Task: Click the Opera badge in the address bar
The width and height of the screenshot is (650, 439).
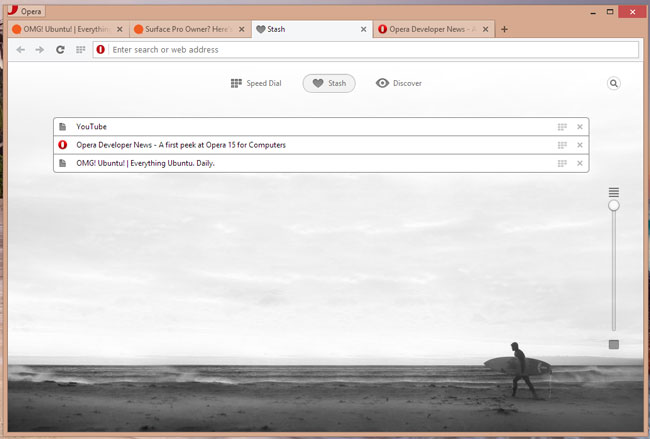Action: 100,50
